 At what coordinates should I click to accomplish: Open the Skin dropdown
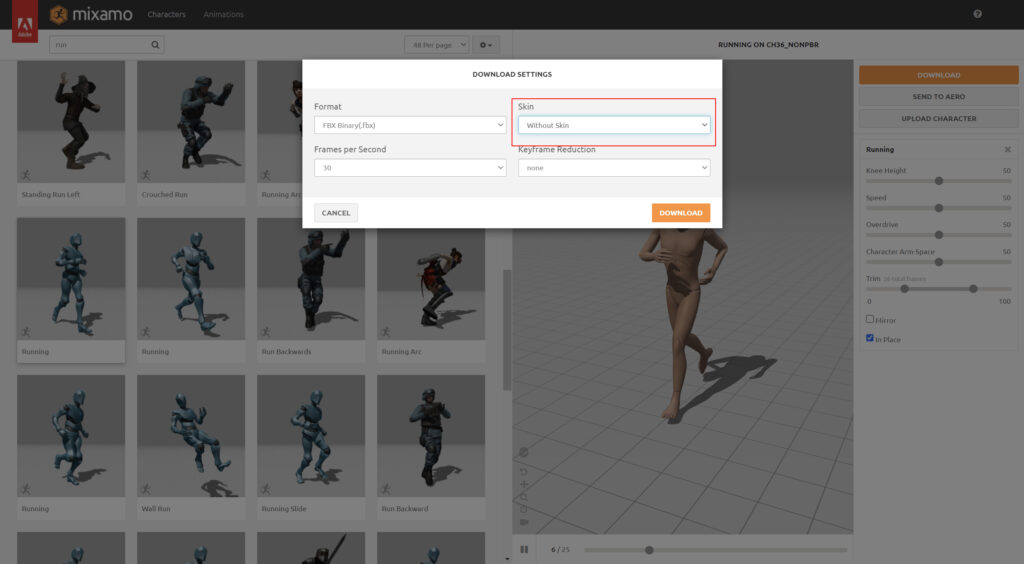coord(613,125)
